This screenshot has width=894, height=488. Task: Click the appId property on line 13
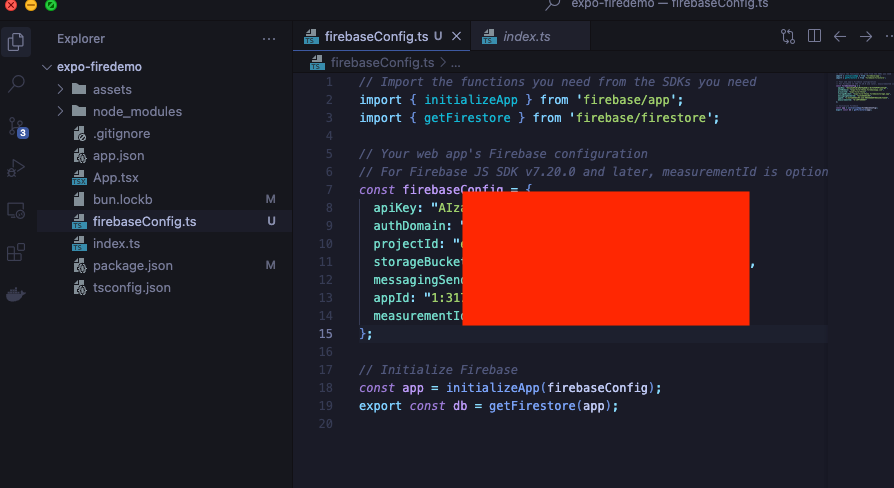tap(391, 298)
